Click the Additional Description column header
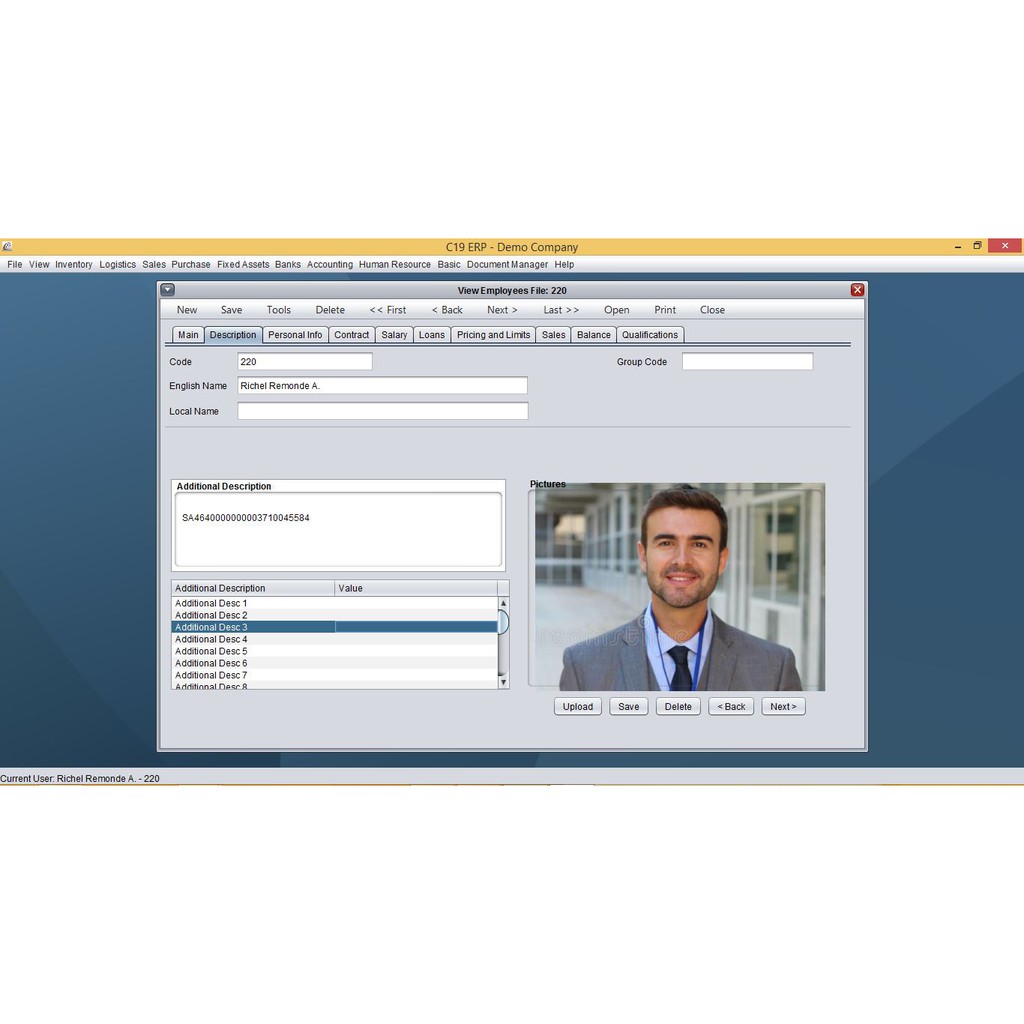 tap(253, 588)
